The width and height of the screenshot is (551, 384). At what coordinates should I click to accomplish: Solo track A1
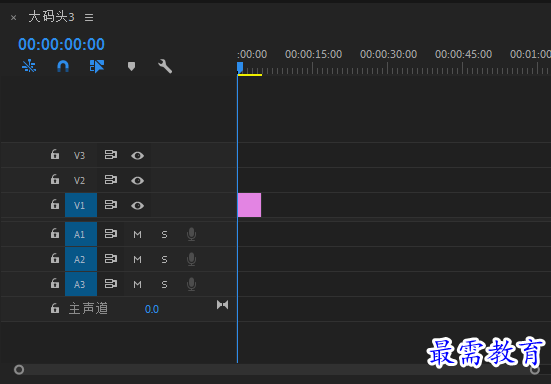pos(164,234)
